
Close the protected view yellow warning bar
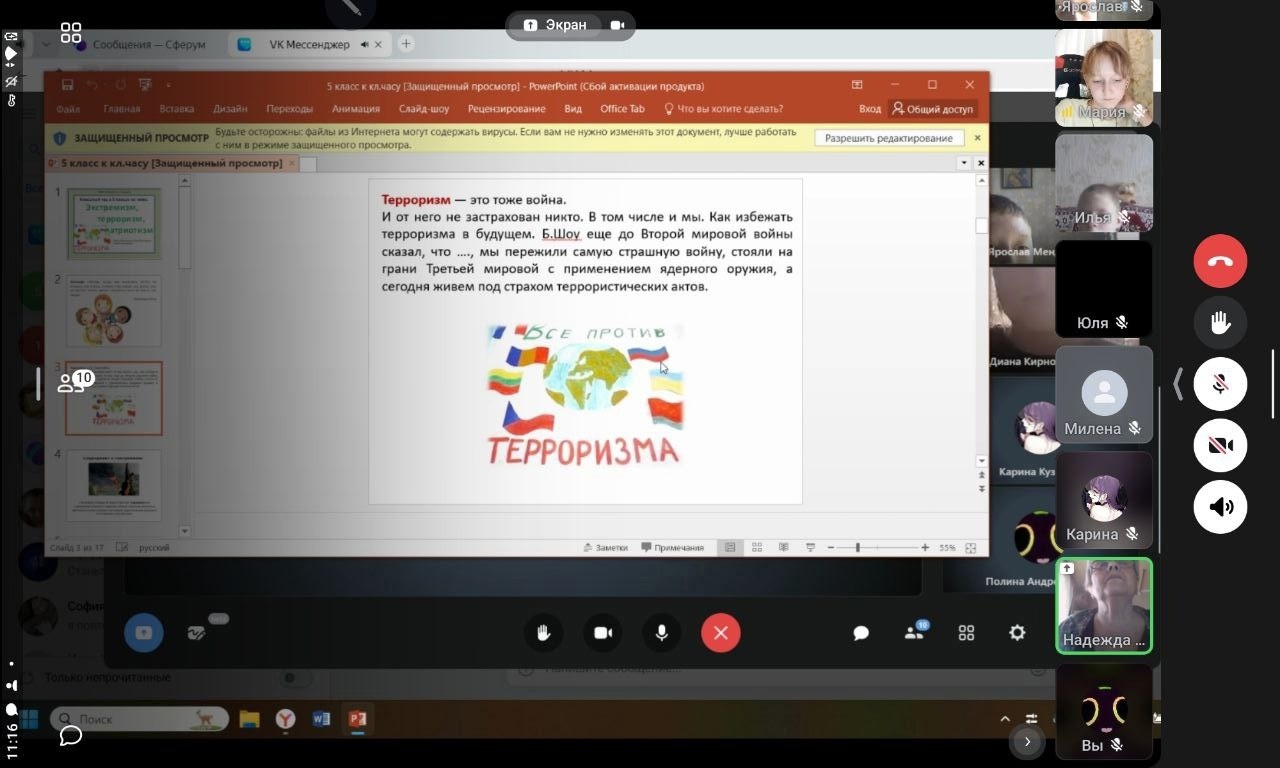pos(977,138)
